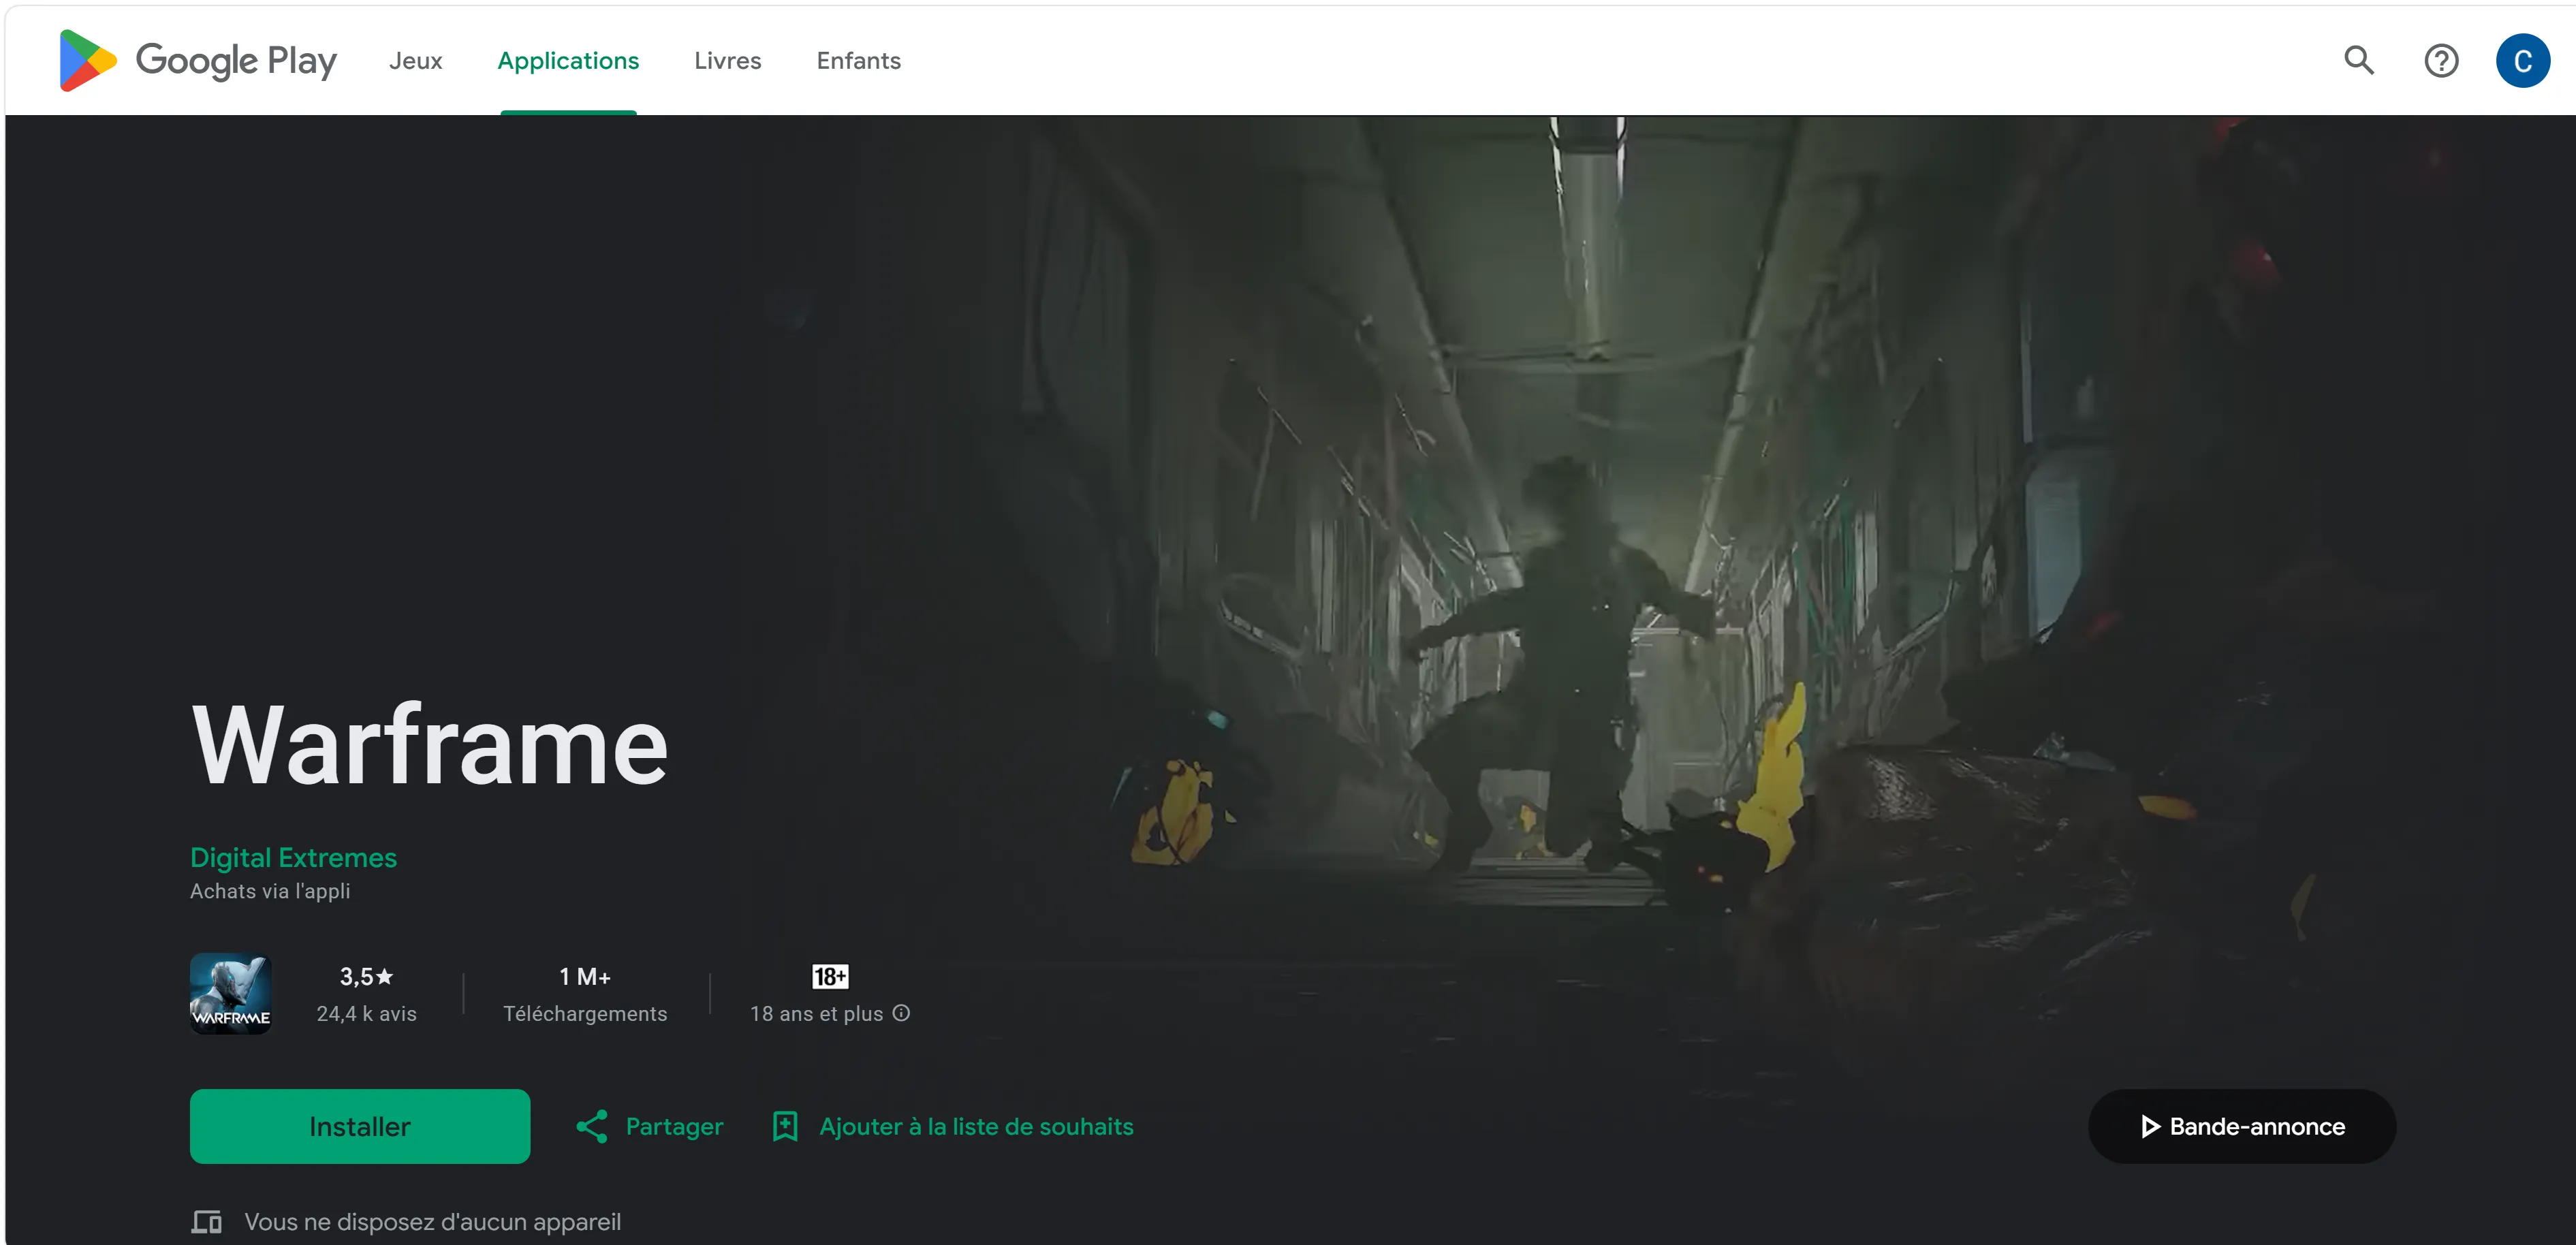Click the Achats via l'appli text
Screen dimensions: 2576x1245
coord(270,891)
